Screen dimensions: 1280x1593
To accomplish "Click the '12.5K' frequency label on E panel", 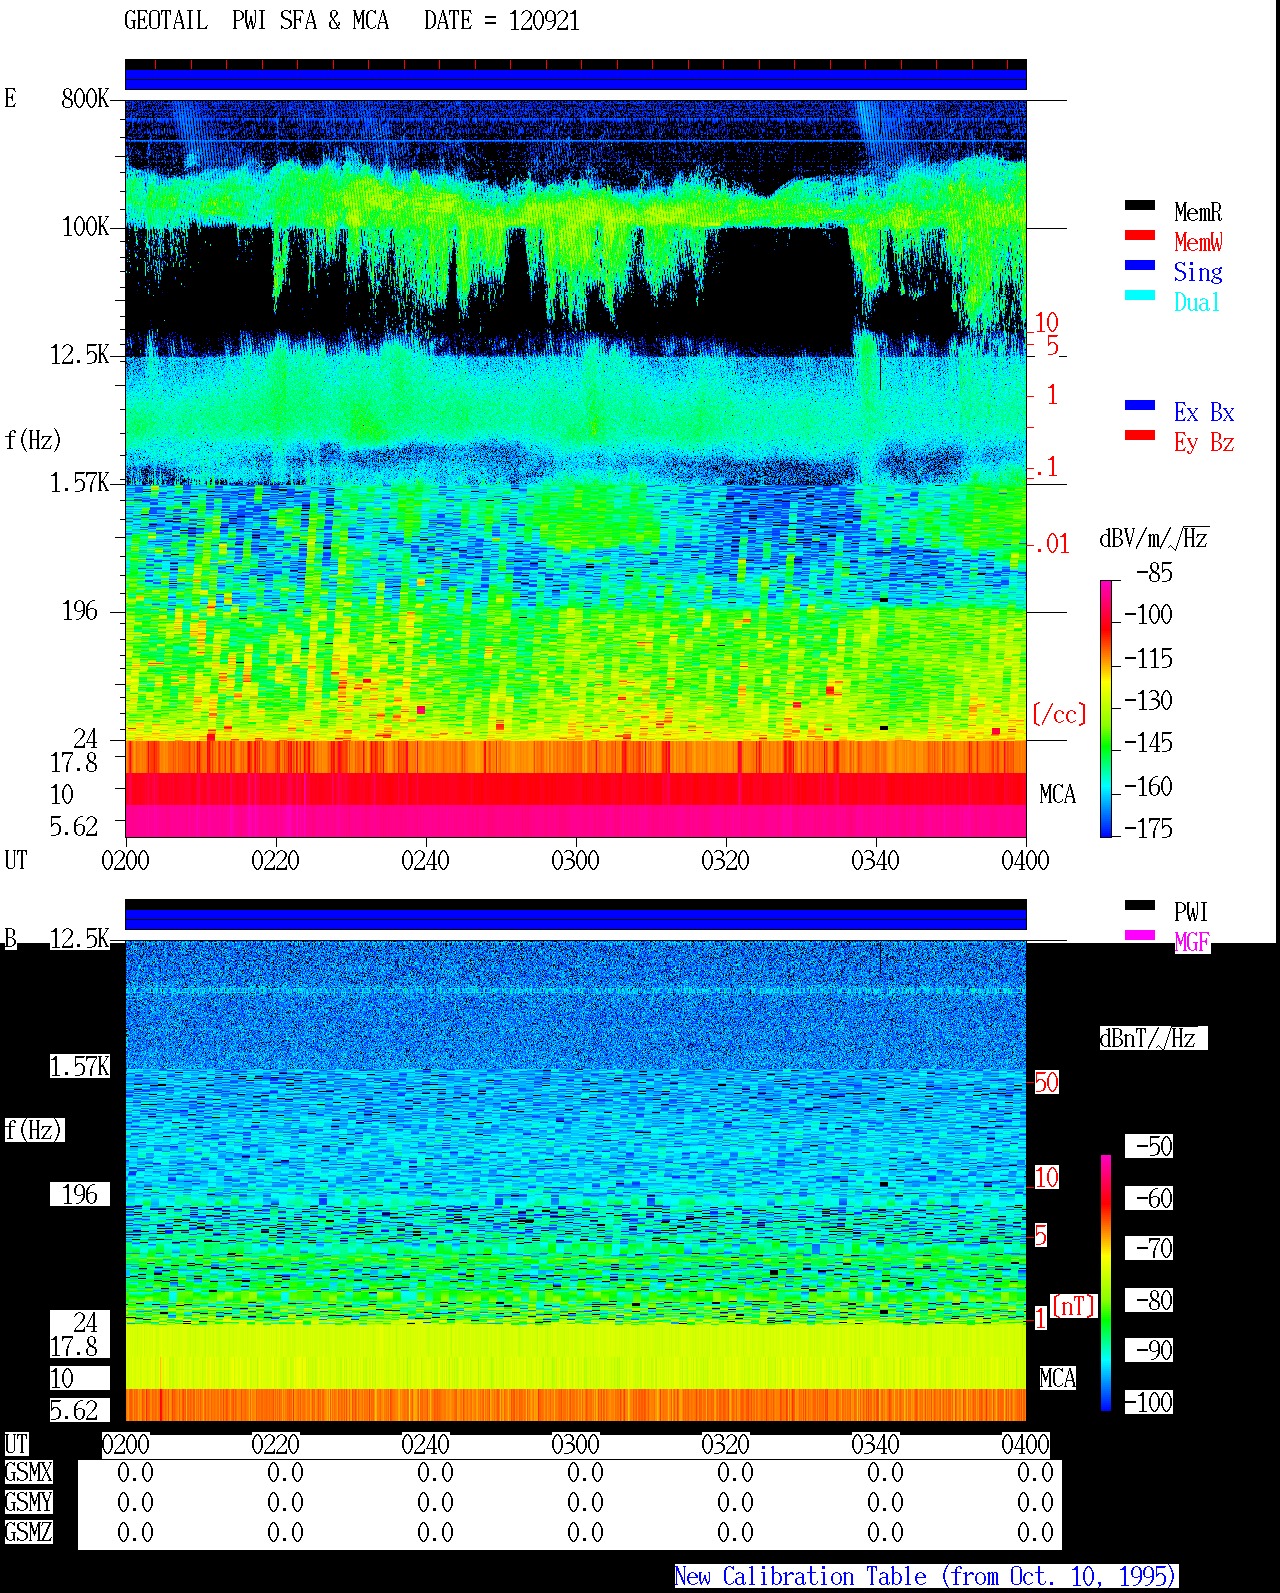I will coord(80,354).
